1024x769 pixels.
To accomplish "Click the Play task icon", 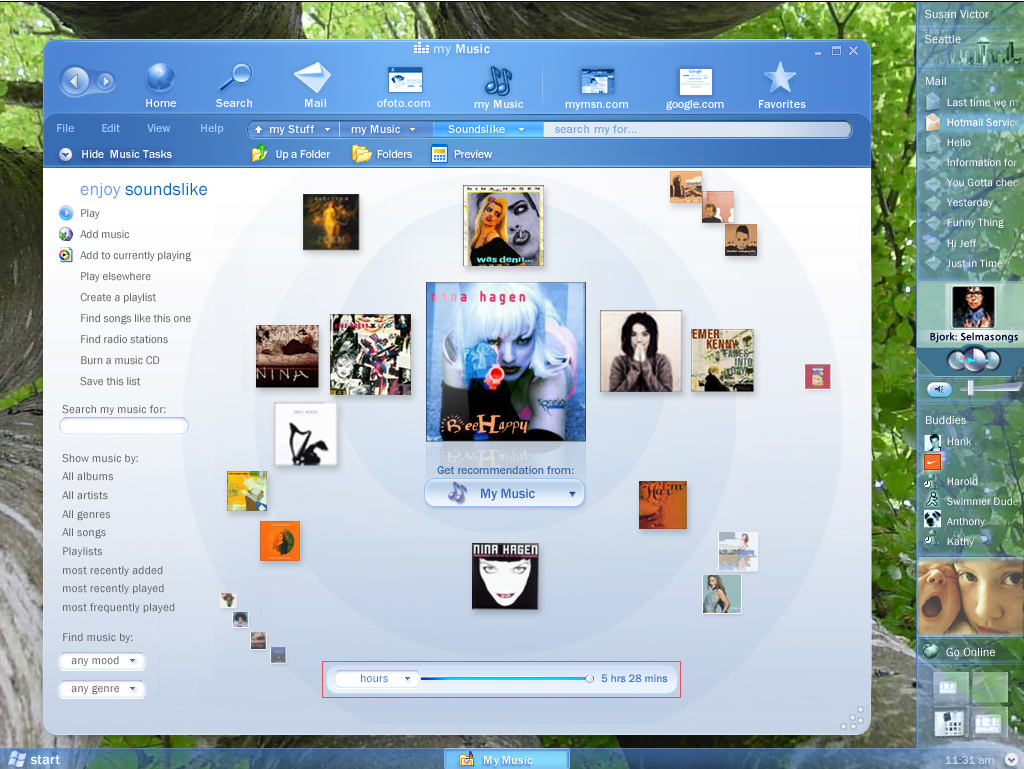I will tap(66, 213).
